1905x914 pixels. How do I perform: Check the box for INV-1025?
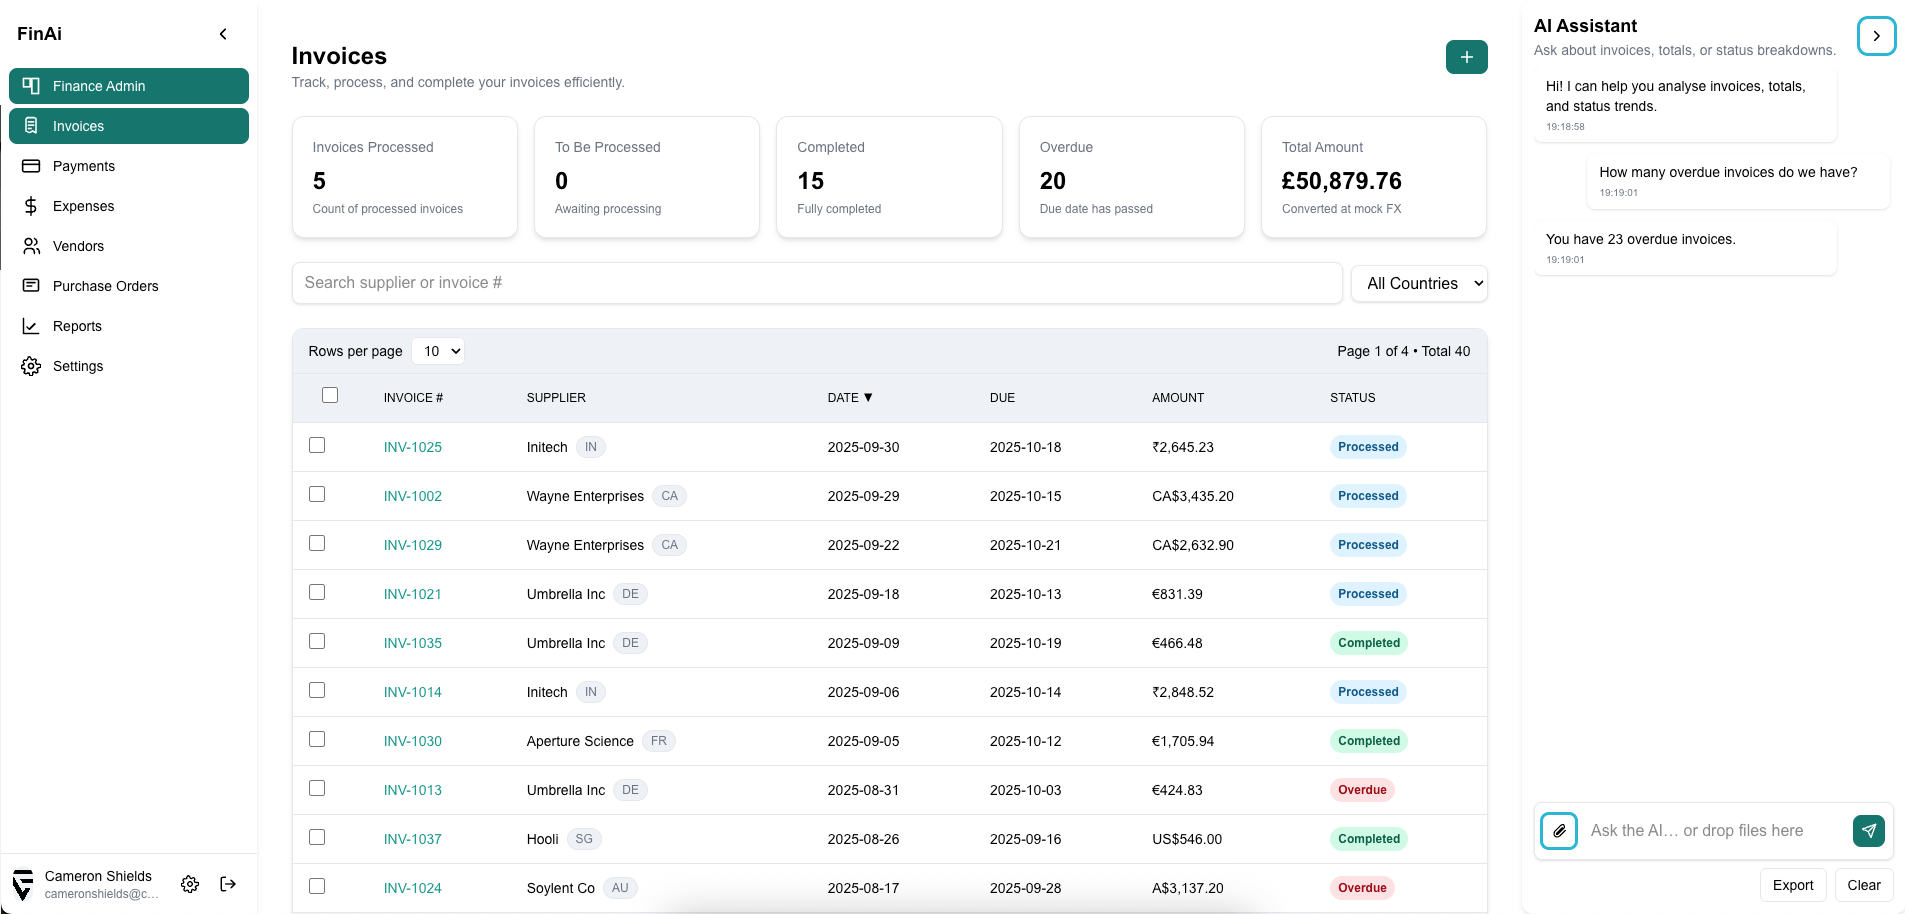point(317,446)
